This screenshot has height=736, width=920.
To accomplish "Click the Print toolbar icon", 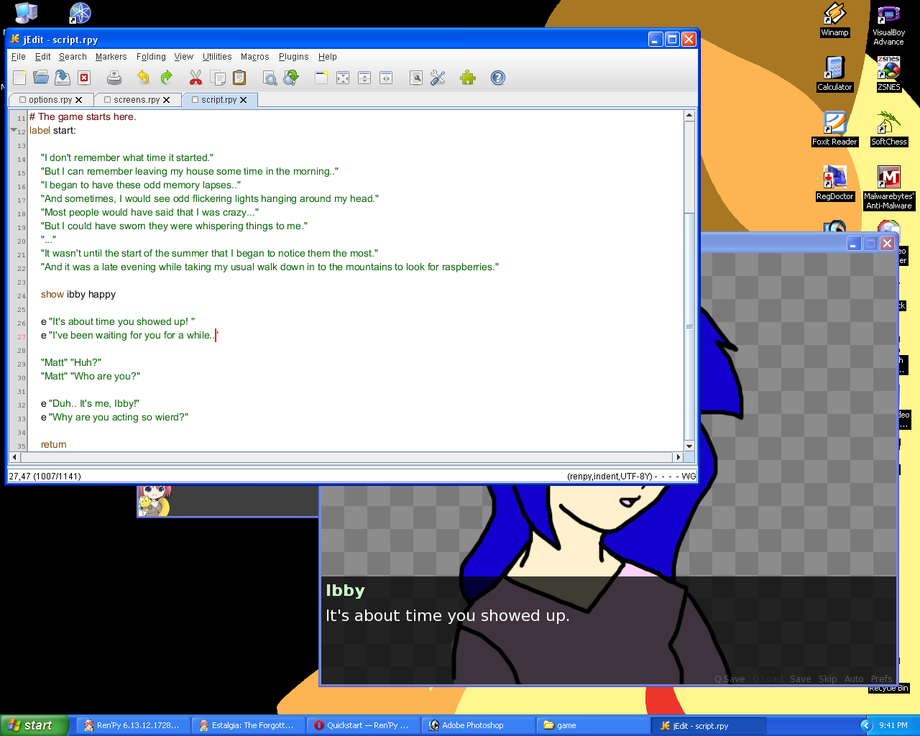I will 114,77.
